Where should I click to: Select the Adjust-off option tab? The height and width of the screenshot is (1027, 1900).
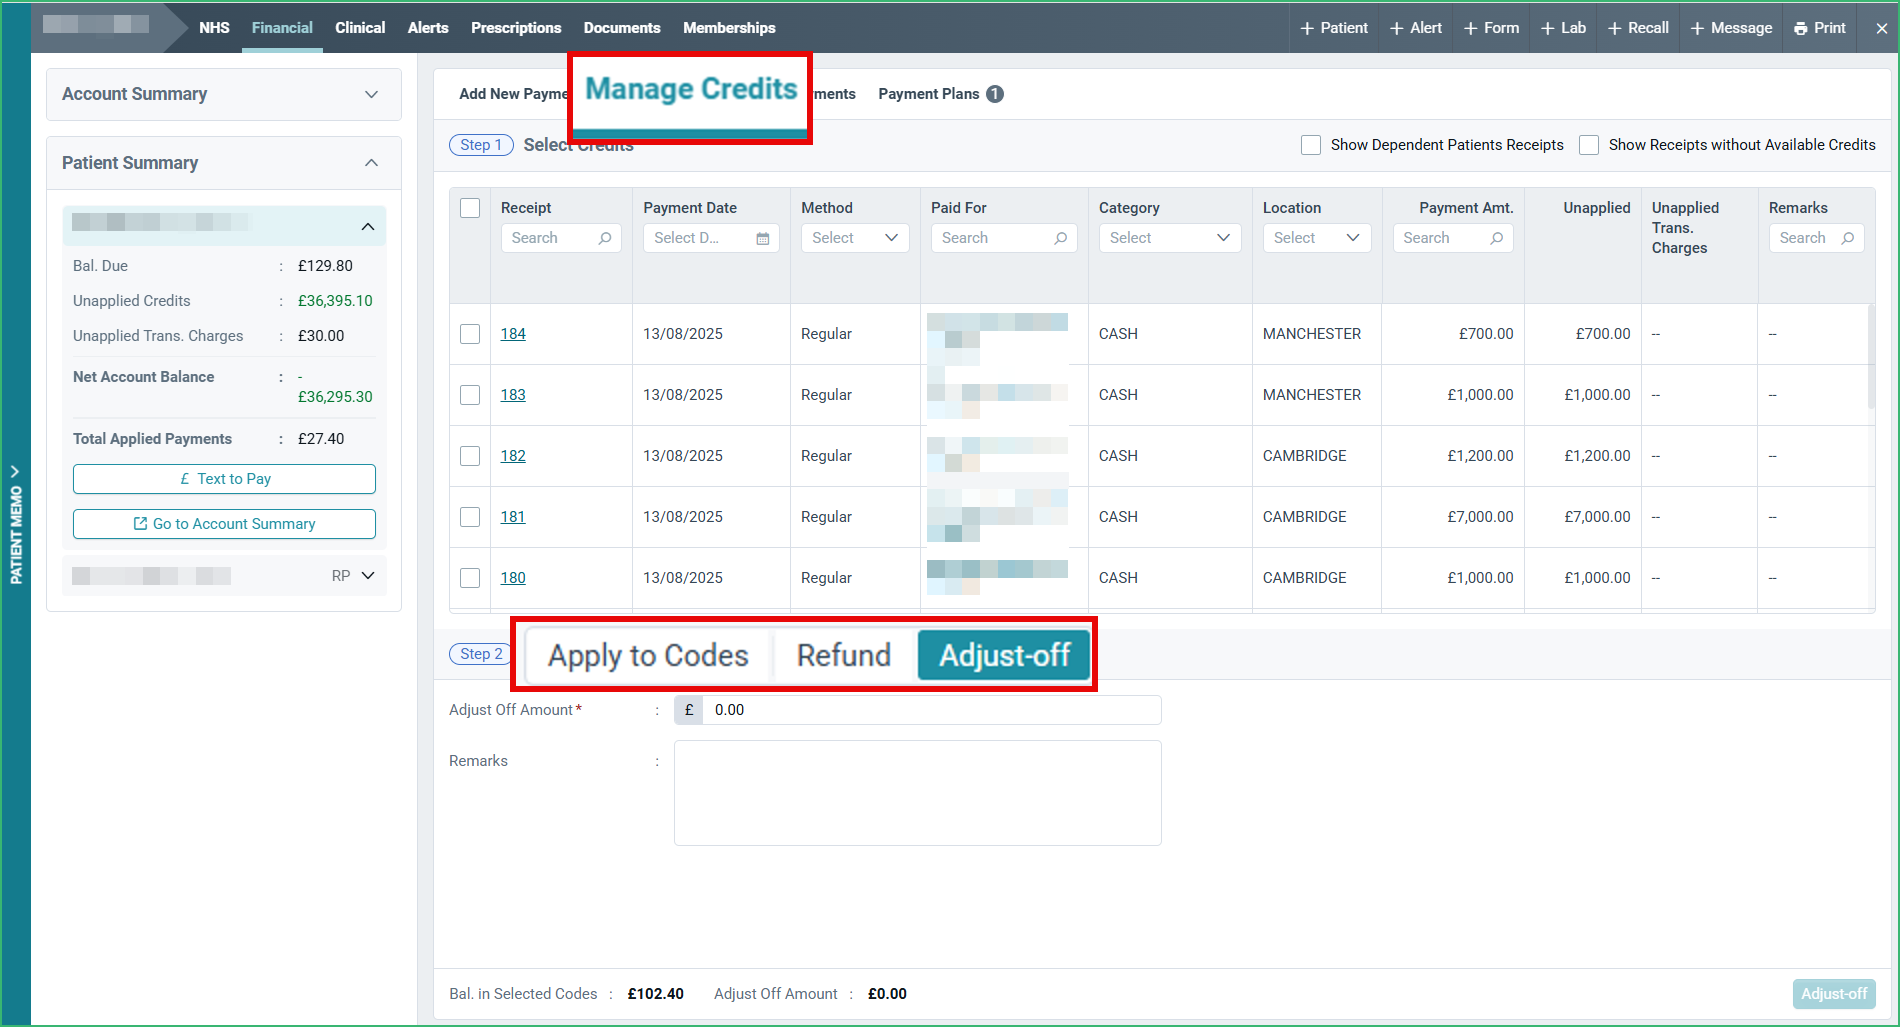pyautogui.click(x=1004, y=655)
